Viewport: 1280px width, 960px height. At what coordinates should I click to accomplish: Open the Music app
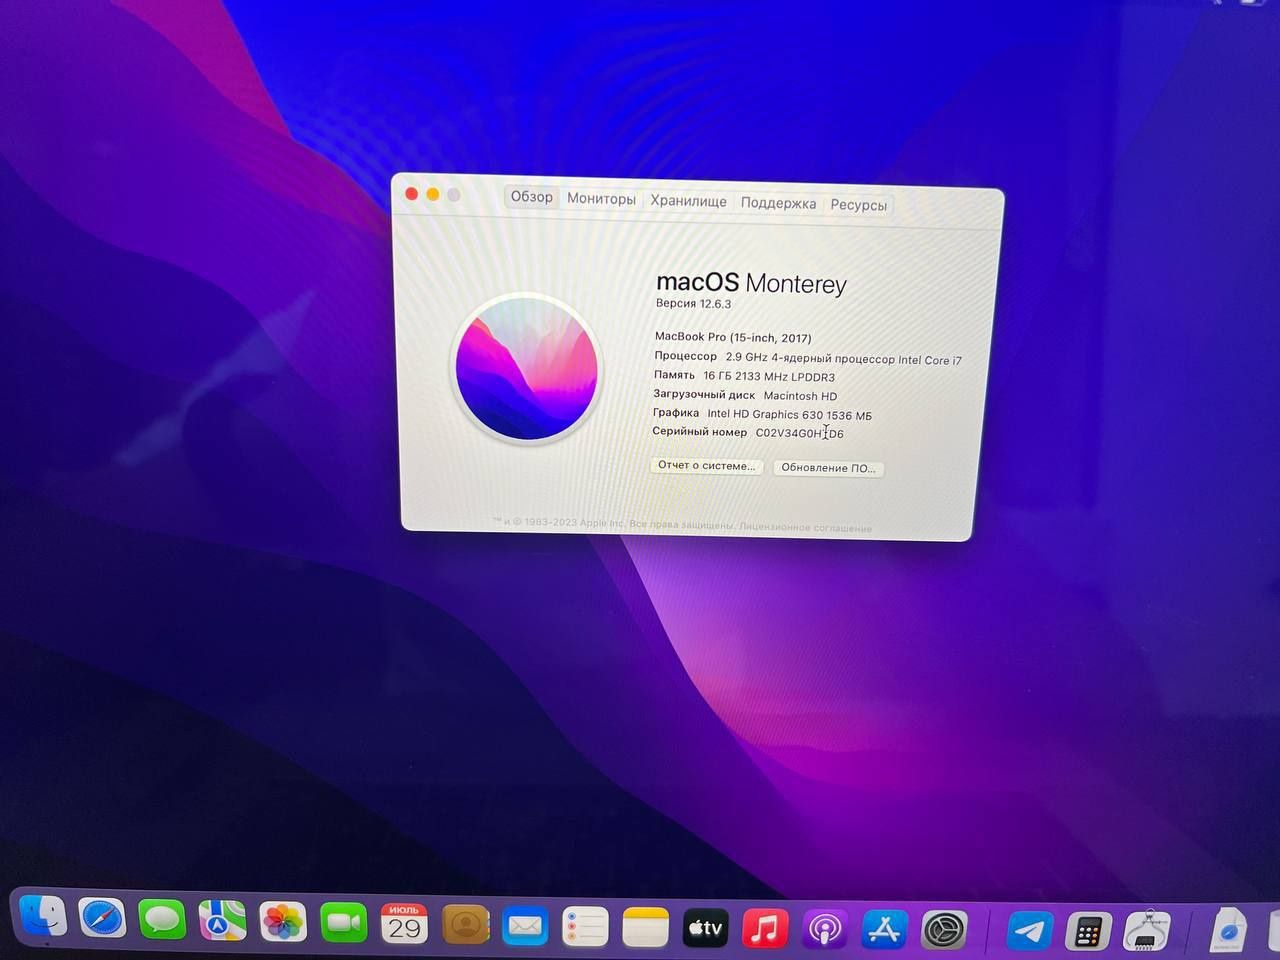coord(765,929)
